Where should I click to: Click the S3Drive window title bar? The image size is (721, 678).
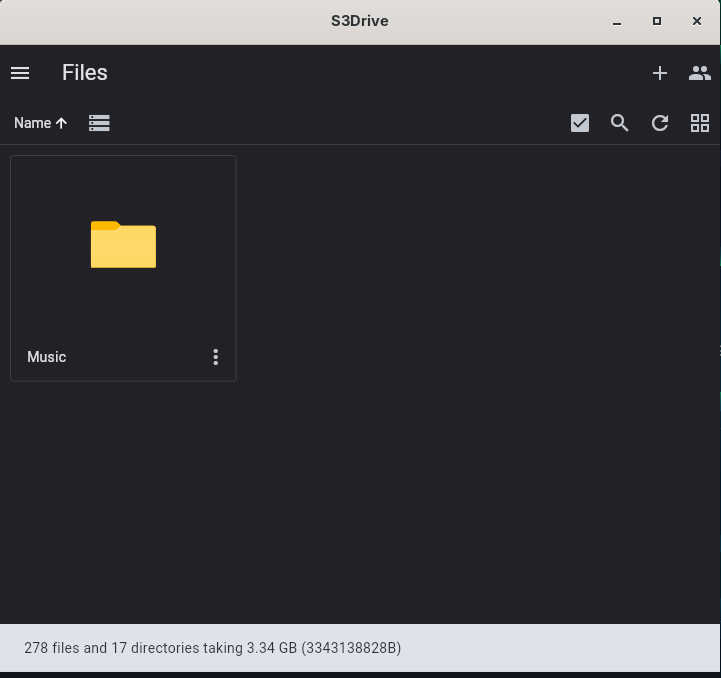click(x=360, y=21)
